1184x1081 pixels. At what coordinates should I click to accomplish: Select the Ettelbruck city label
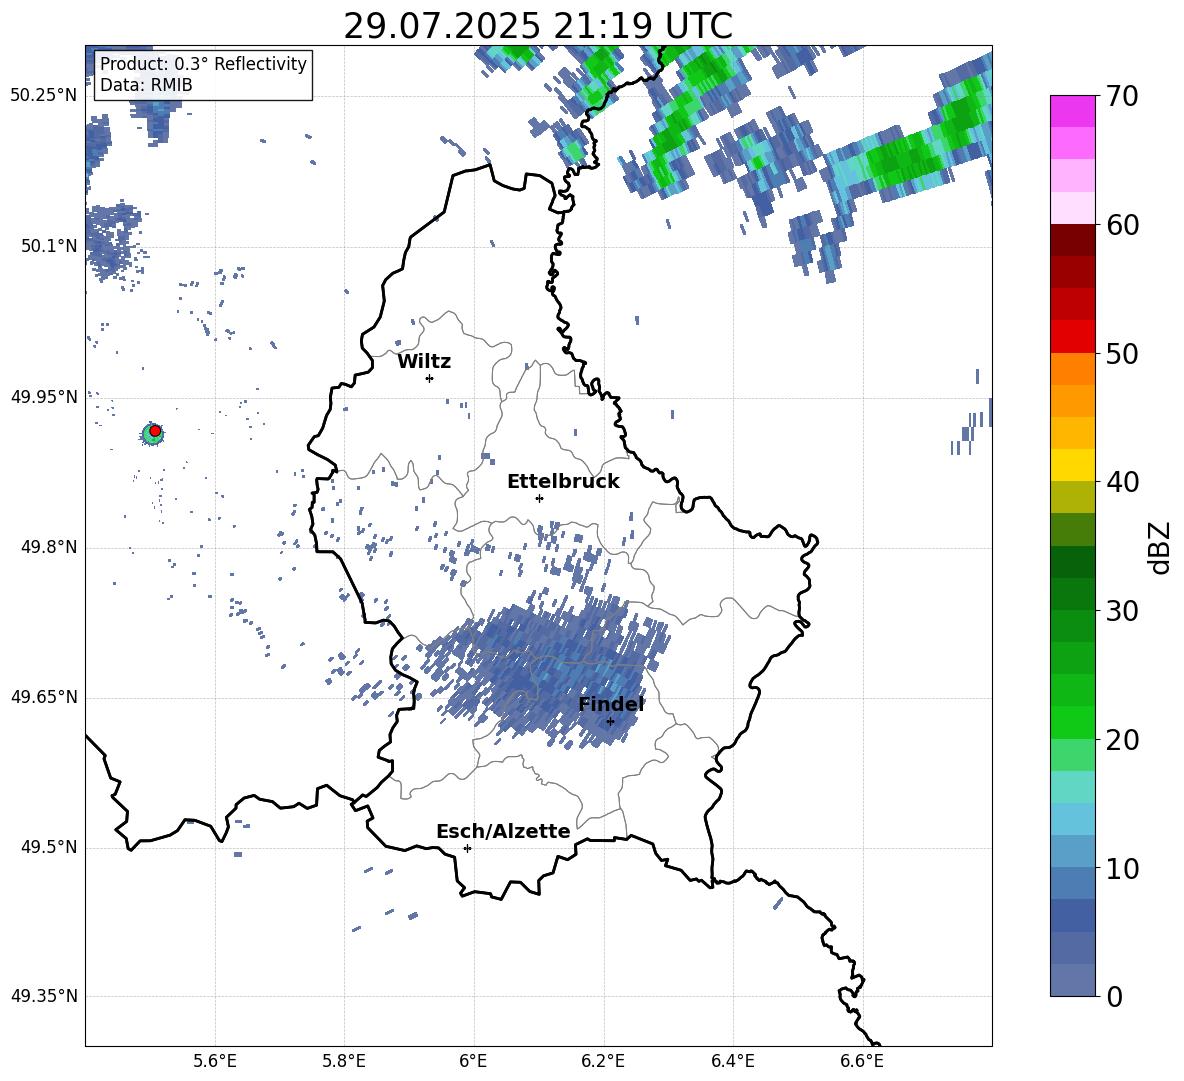563,482
